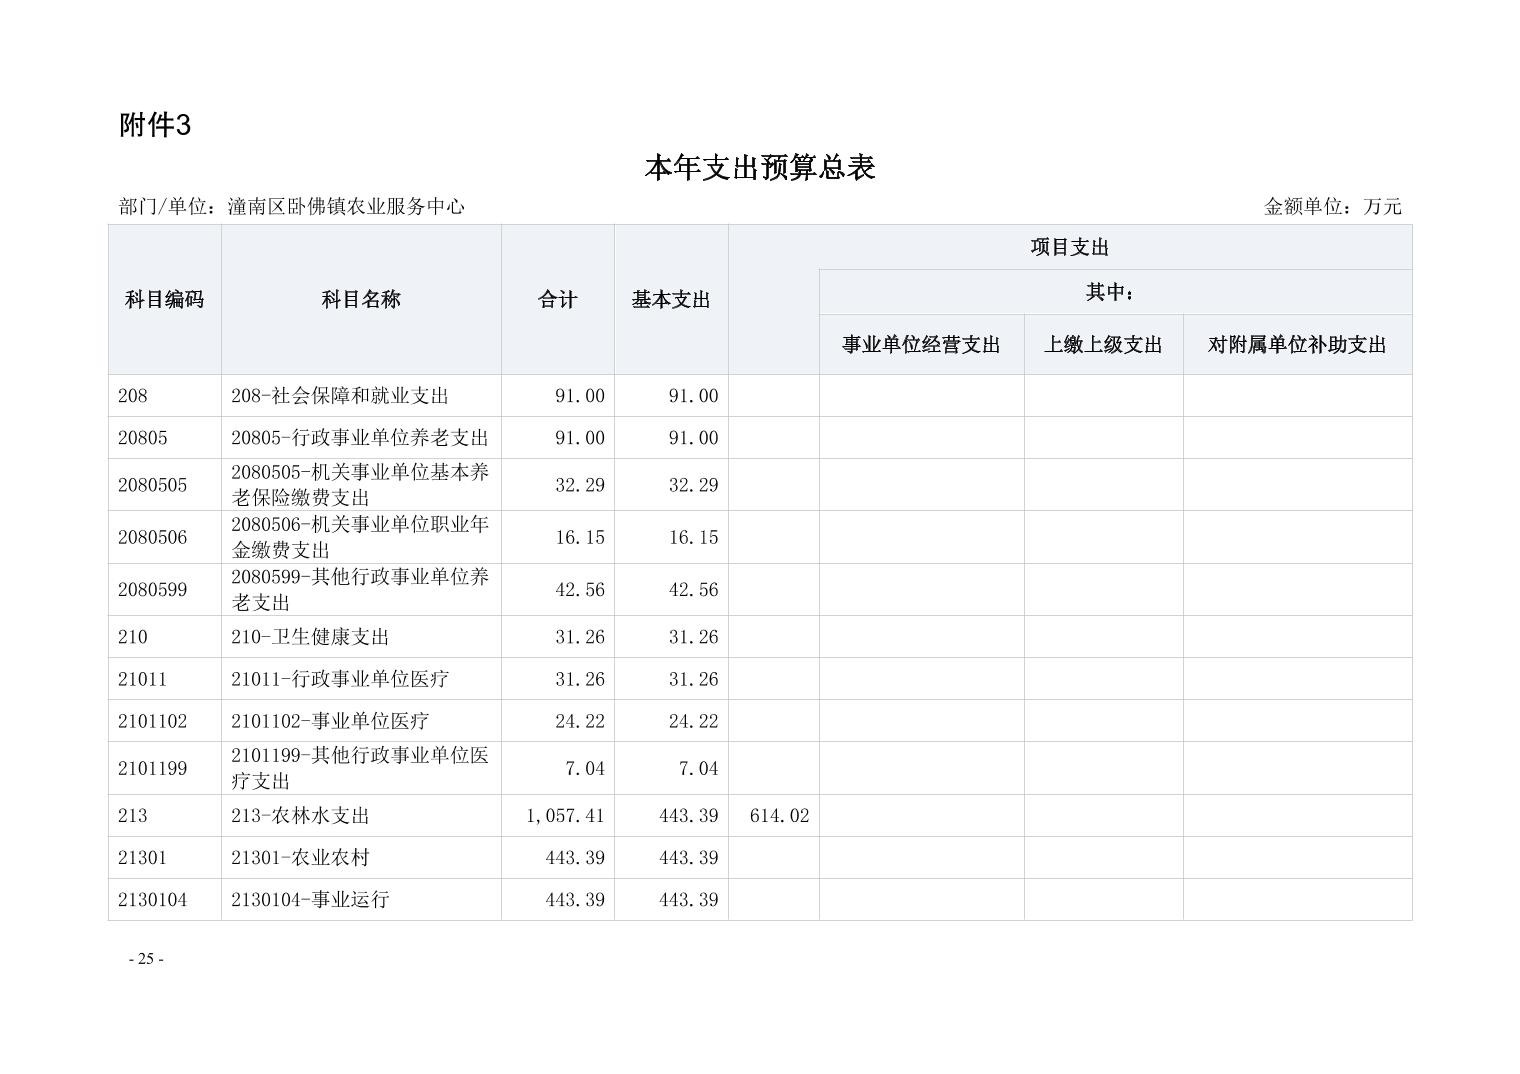Click 合计 value 7.04 in row 2101199

click(x=585, y=768)
